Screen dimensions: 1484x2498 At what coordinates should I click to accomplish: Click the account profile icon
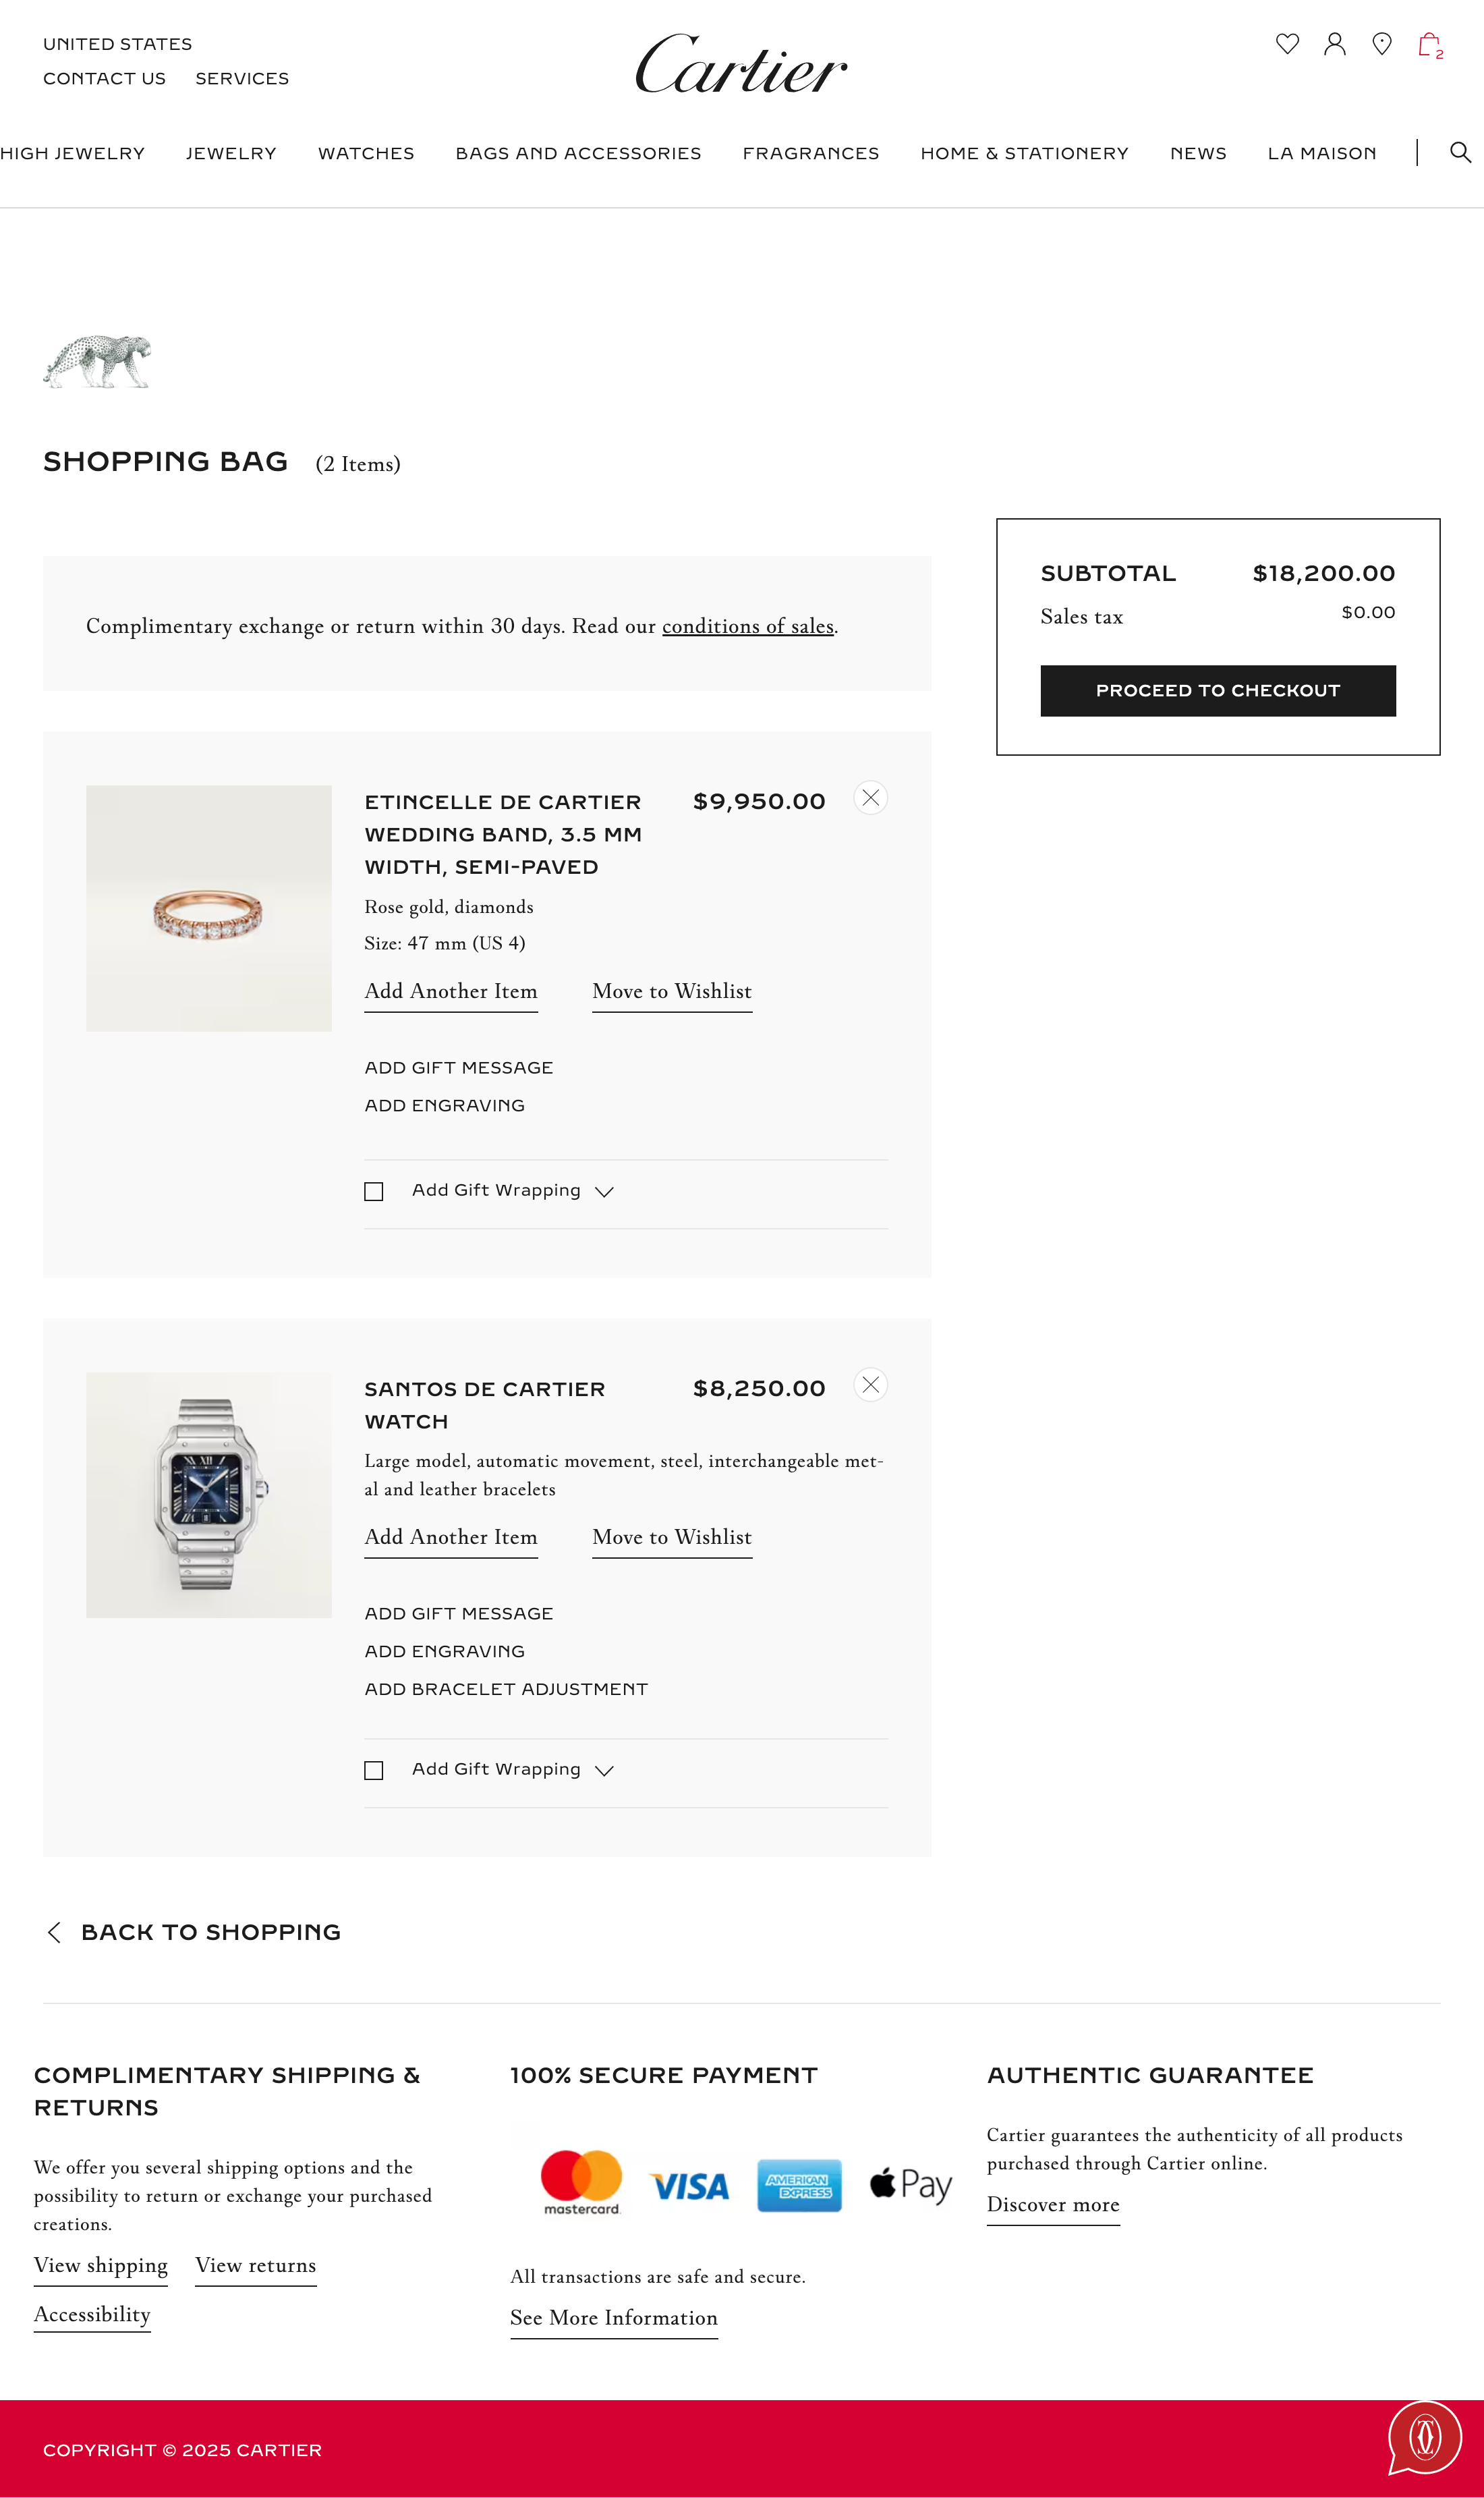click(1334, 44)
